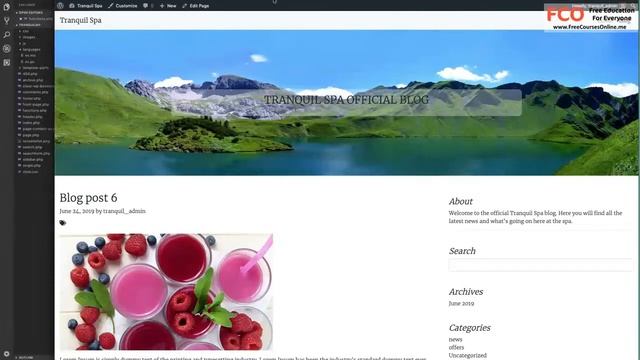Click the Search input field in the blog sidebar
Image resolution: width=640 pixels, height=360 pixels.
pyautogui.click(x=541, y=265)
